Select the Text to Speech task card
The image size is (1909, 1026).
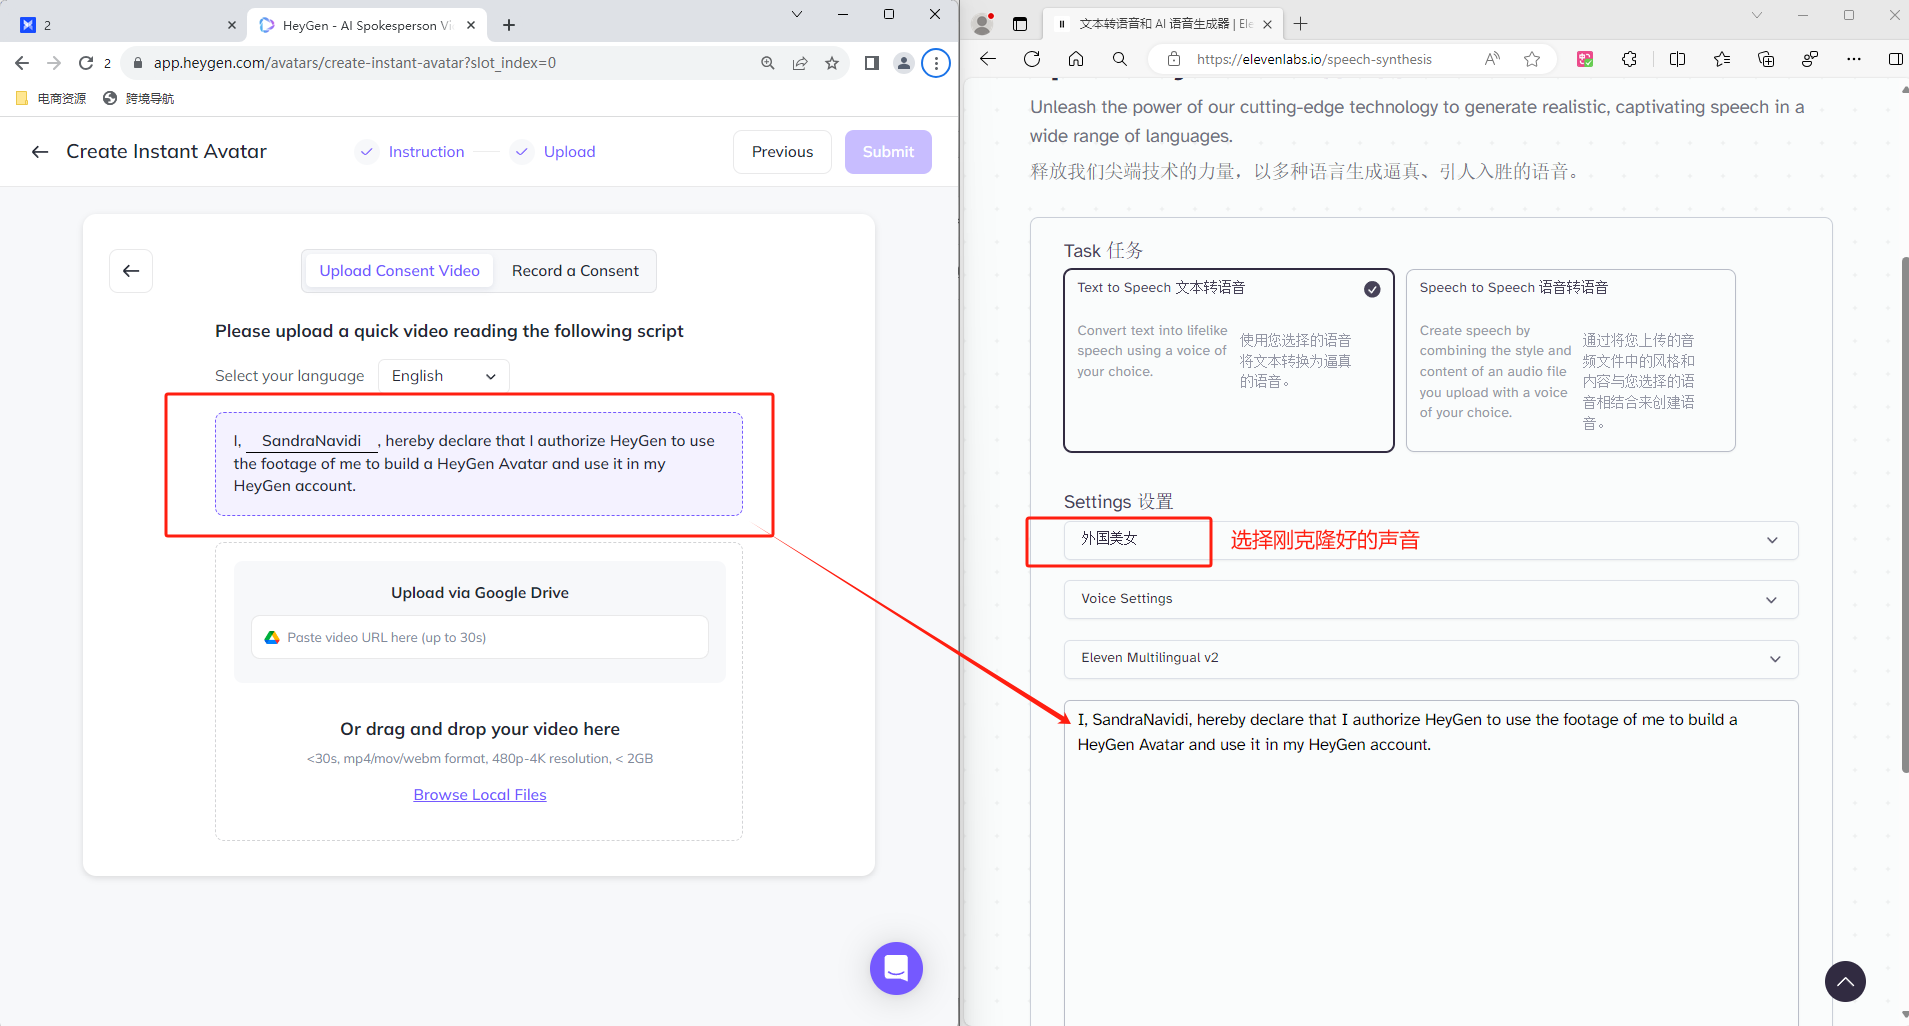[1229, 360]
